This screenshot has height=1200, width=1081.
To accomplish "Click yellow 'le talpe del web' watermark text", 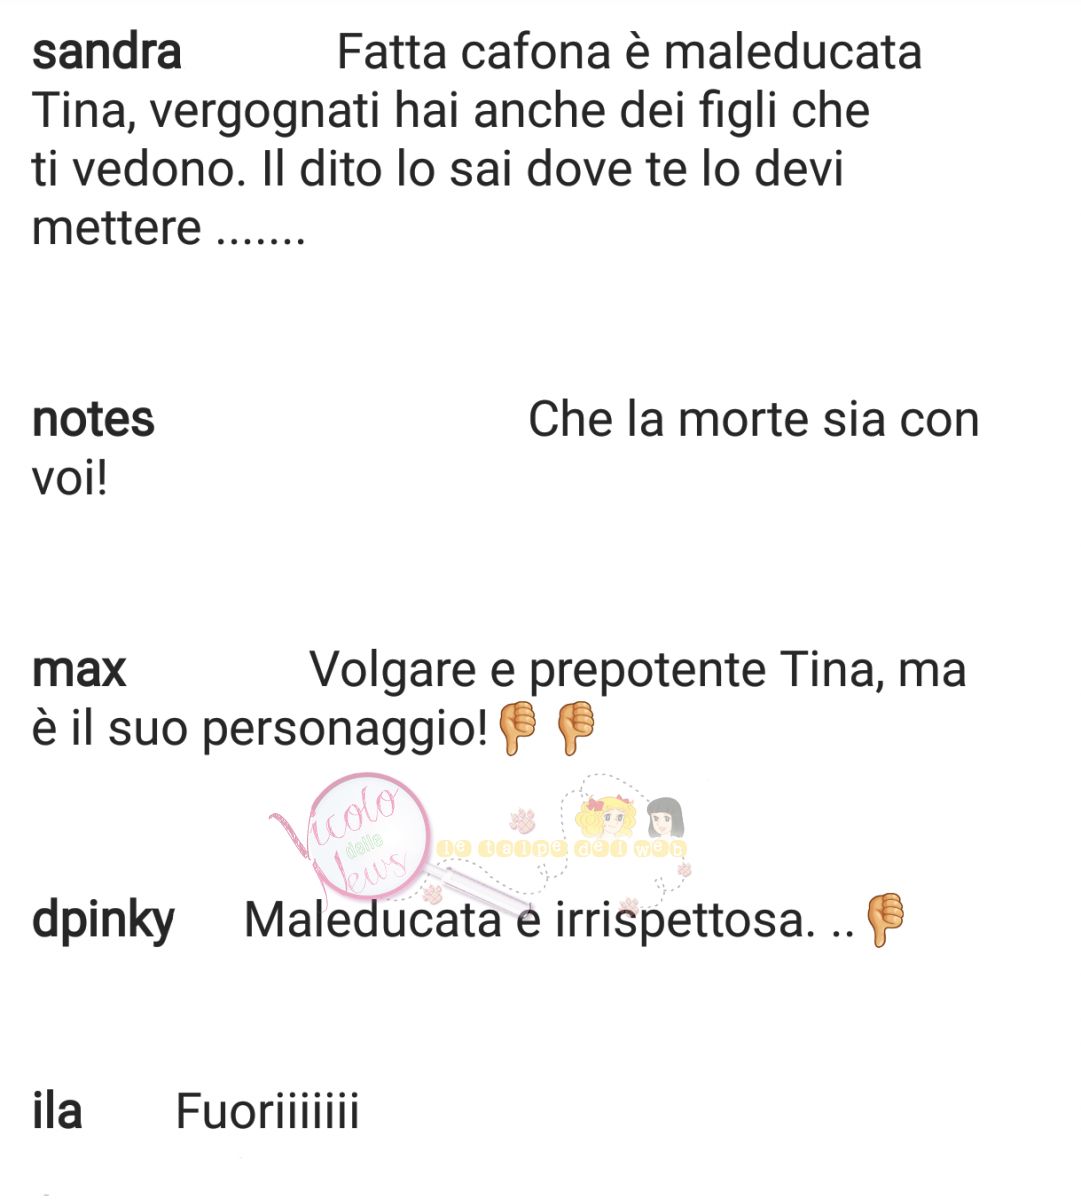I will click(x=562, y=851).
